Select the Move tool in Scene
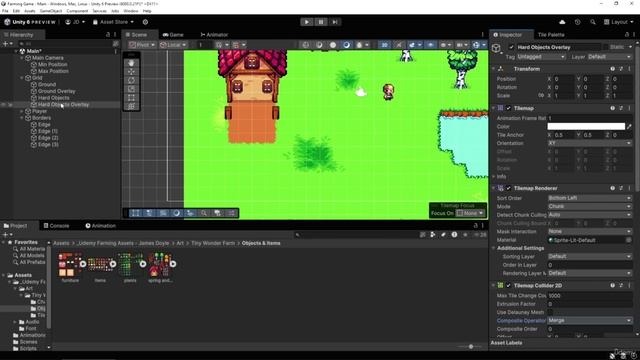Viewport: 640px width, 360px height. pos(131,71)
